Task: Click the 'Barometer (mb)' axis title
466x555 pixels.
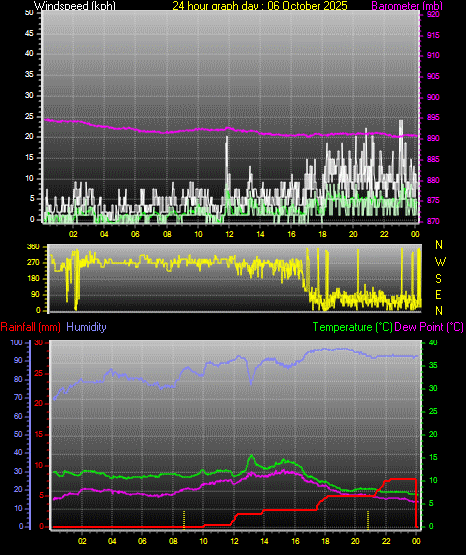Action: pyautogui.click(x=407, y=6)
